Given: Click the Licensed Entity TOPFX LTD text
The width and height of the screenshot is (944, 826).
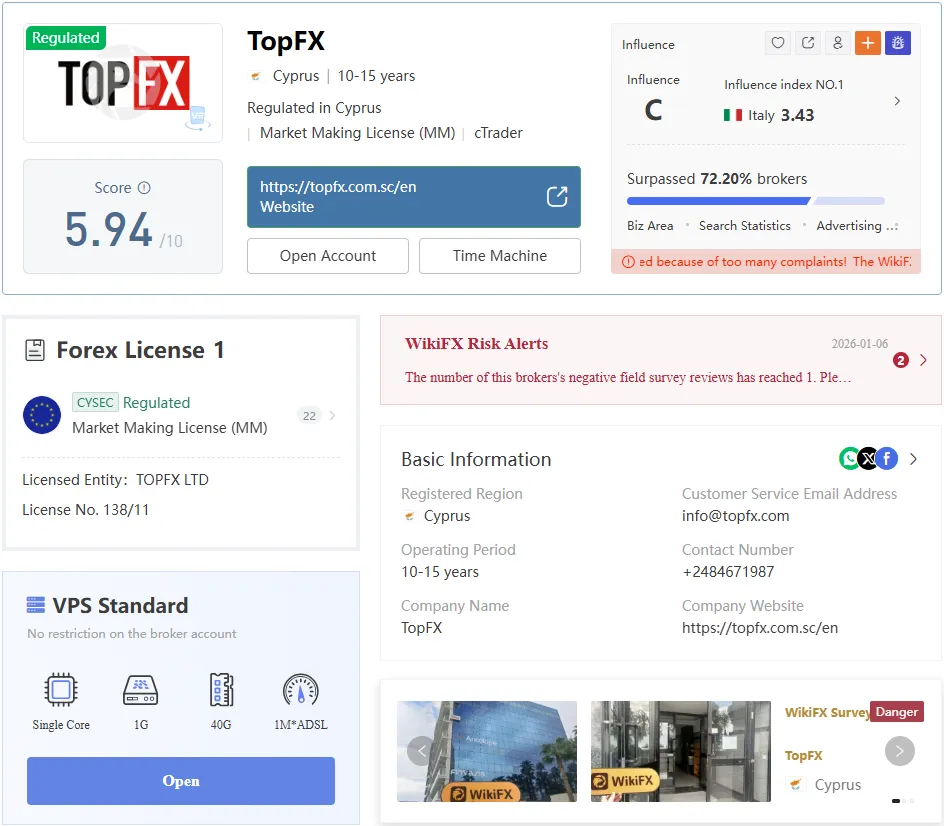Looking at the screenshot, I should click(116, 480).
